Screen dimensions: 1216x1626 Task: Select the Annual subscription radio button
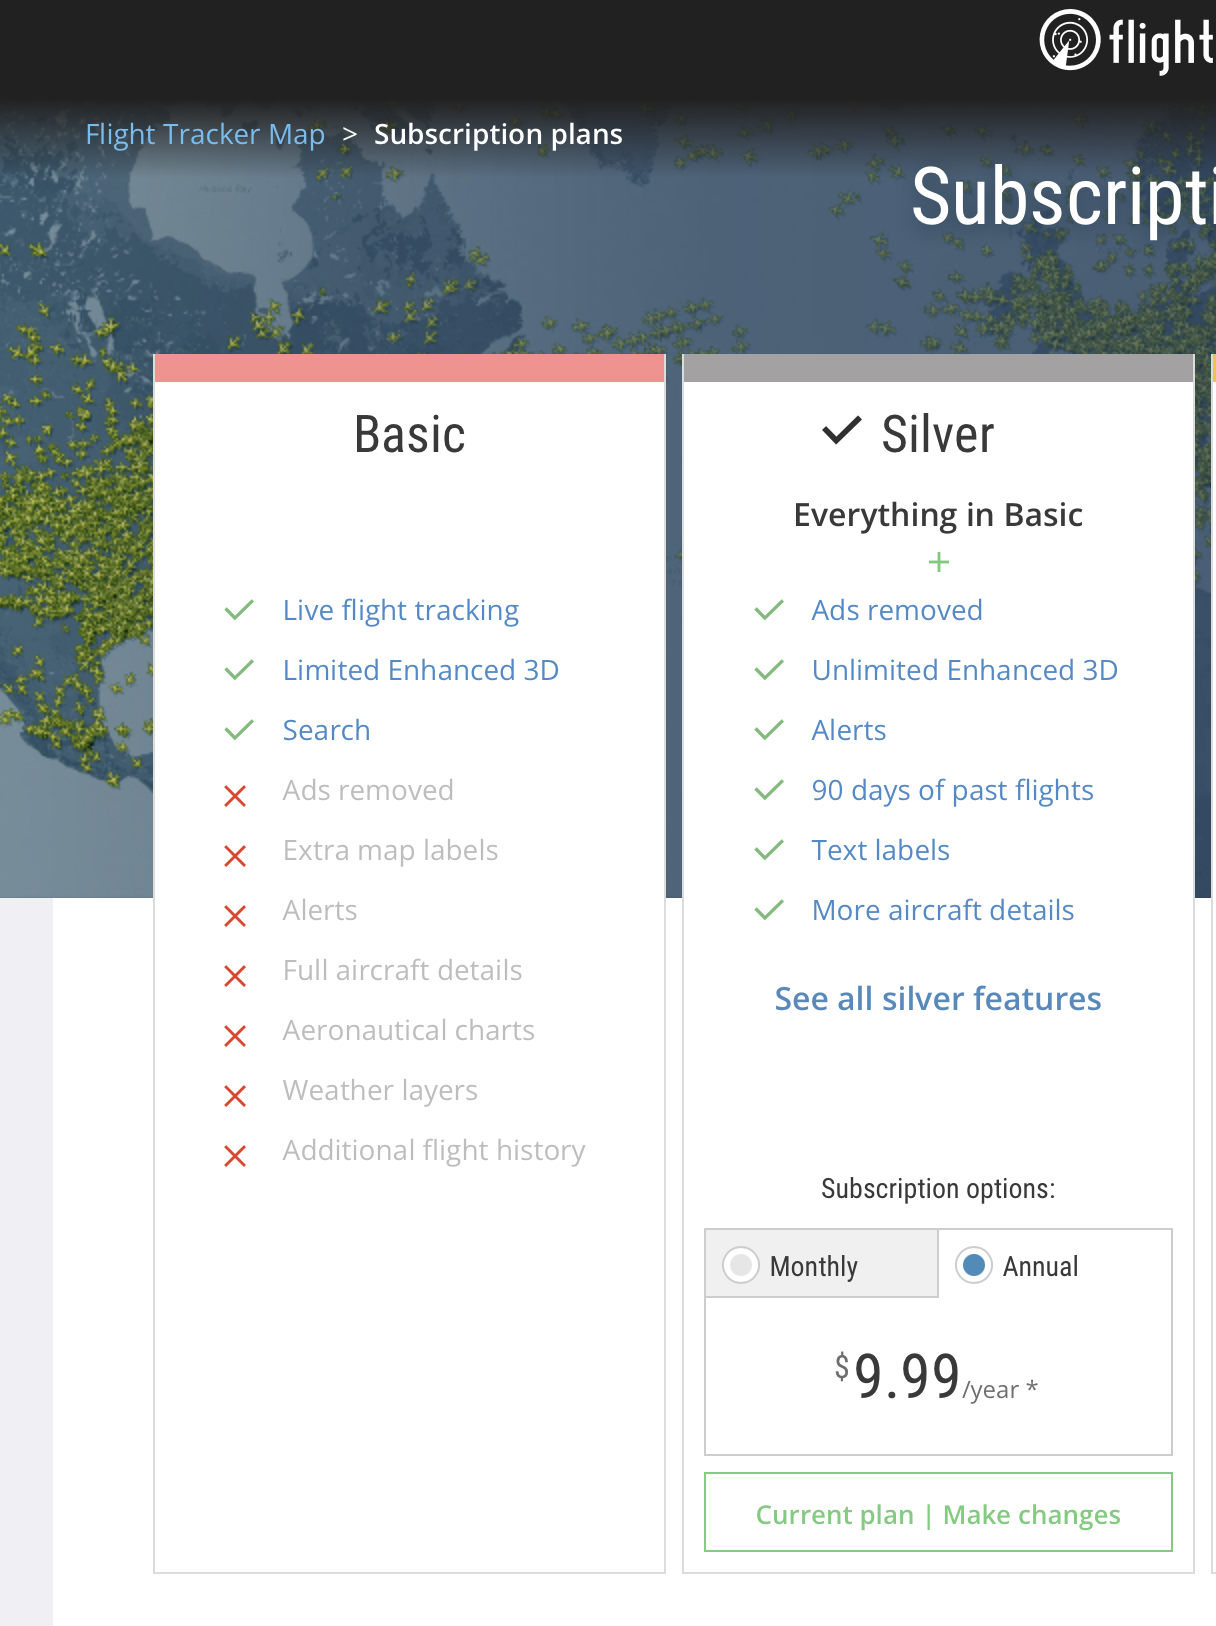click(974, 1265)
